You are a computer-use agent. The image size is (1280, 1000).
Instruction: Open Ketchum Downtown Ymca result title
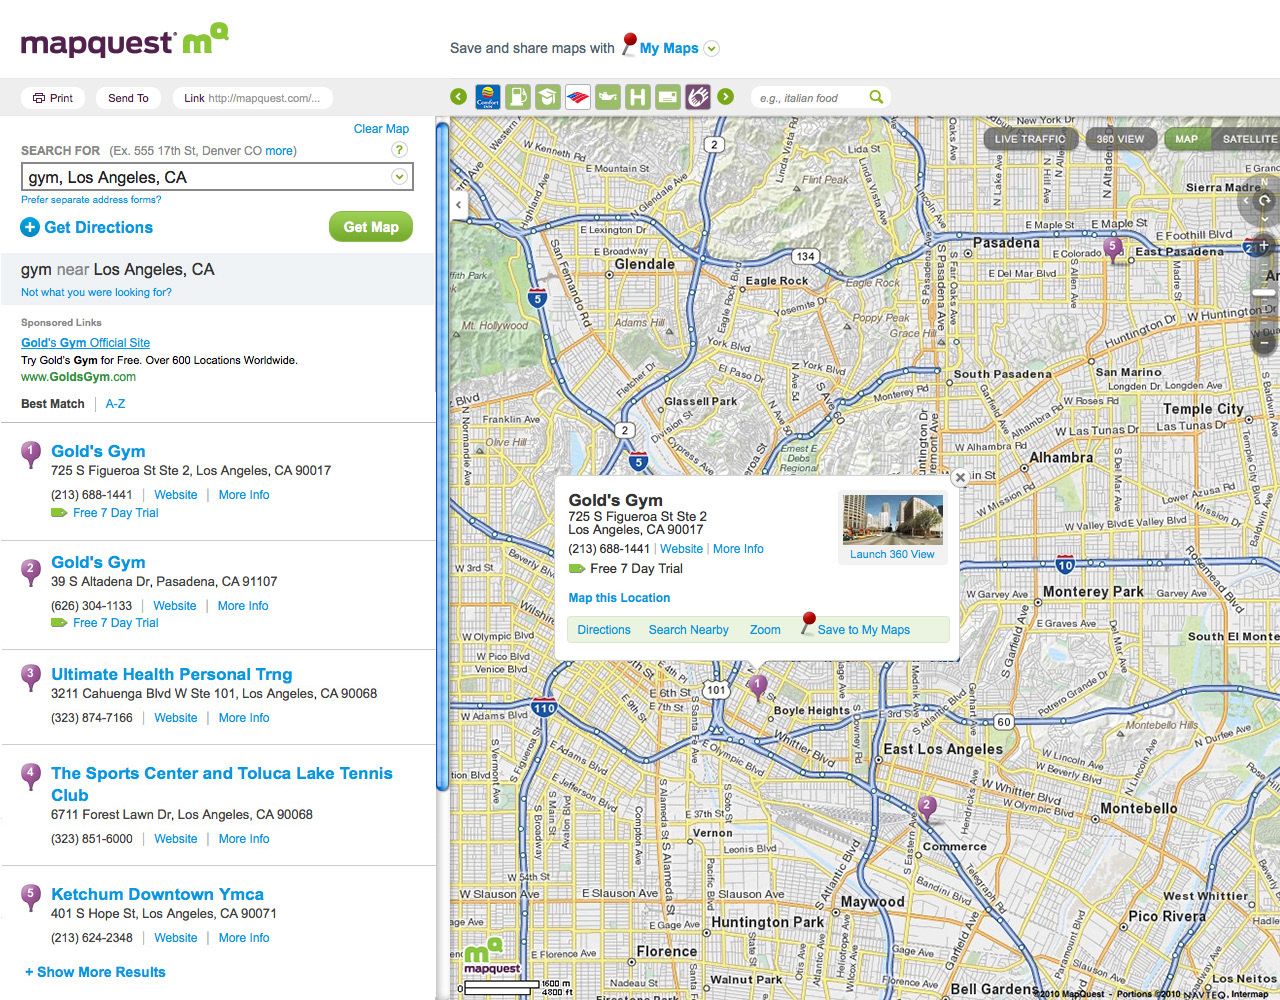[x=158, y=894]
